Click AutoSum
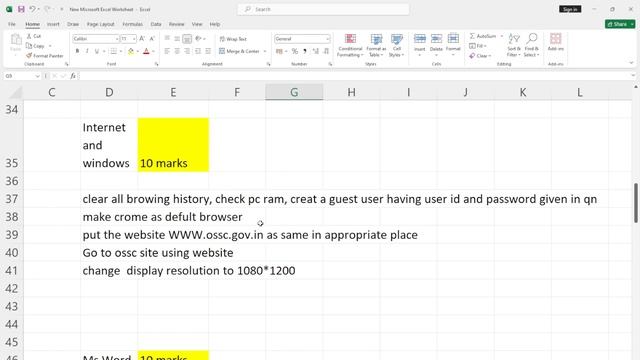This screenshot has width=640, height=360. (483, 36)
